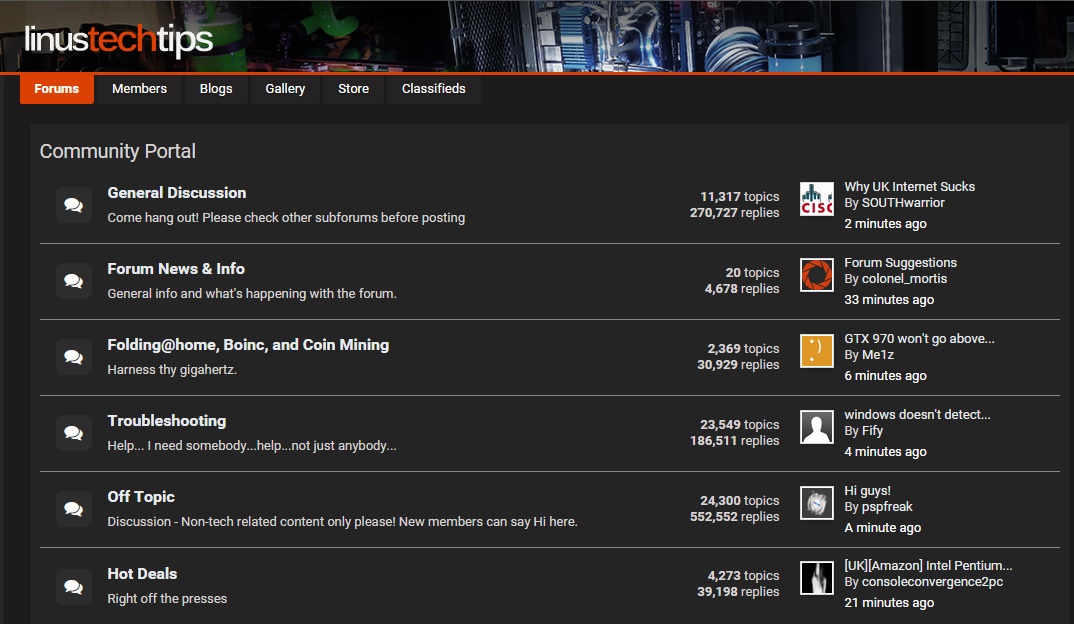Click the Forum News & Info chat bubble icon
This screenshot has width=1074, height=624.
tap(74, 281)
